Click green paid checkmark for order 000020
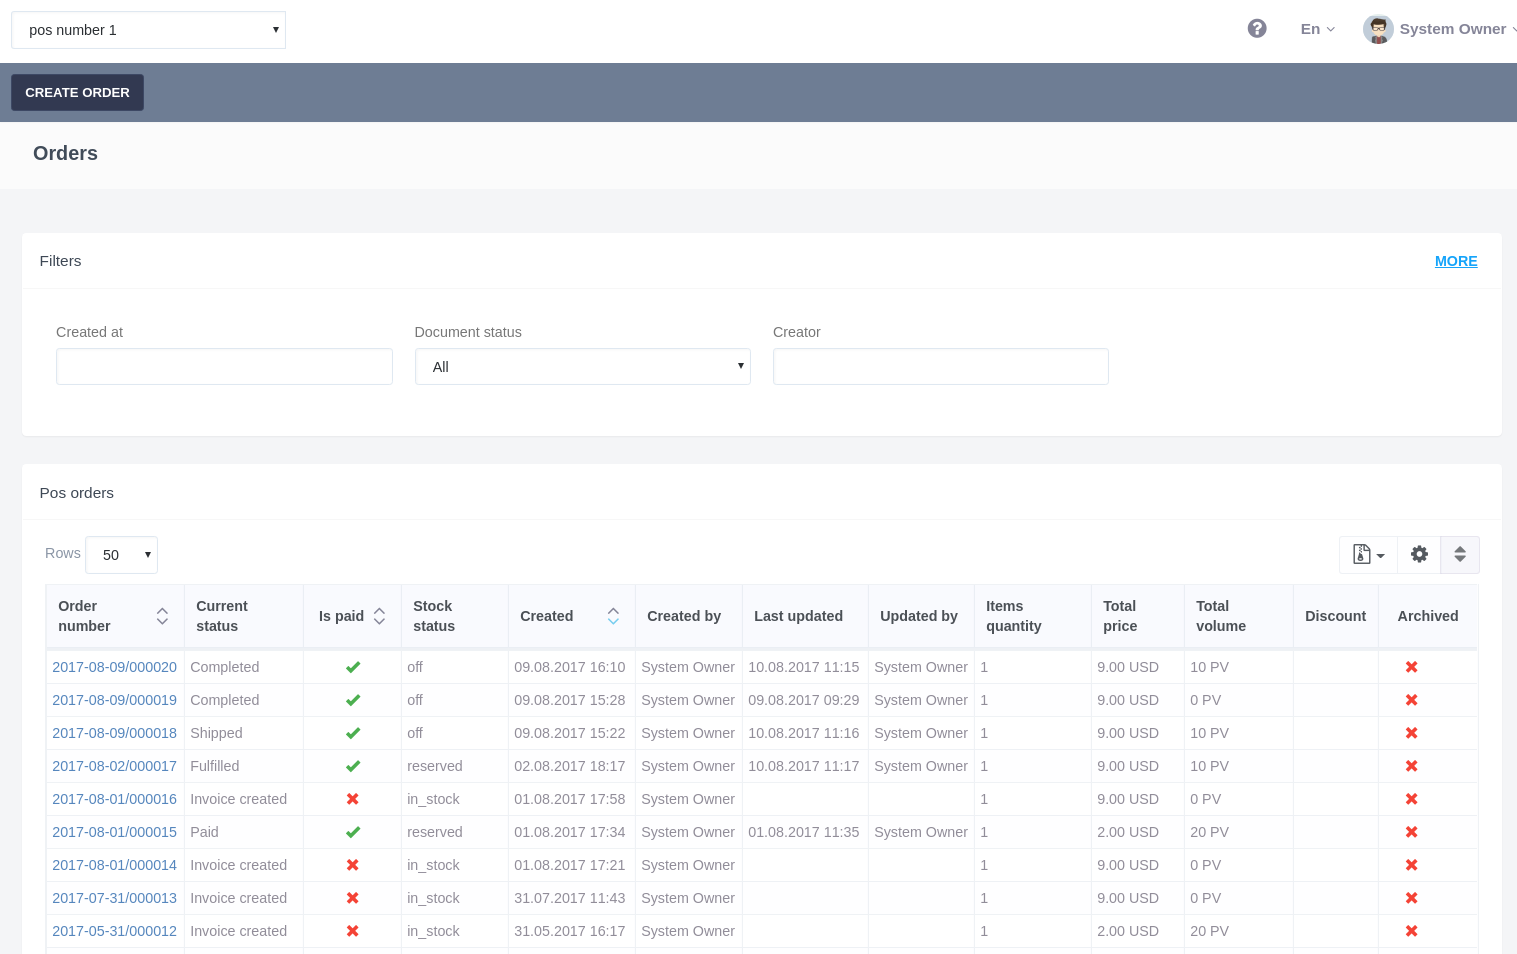This screenshot has width=1517, height=954. tap(353, 668)
